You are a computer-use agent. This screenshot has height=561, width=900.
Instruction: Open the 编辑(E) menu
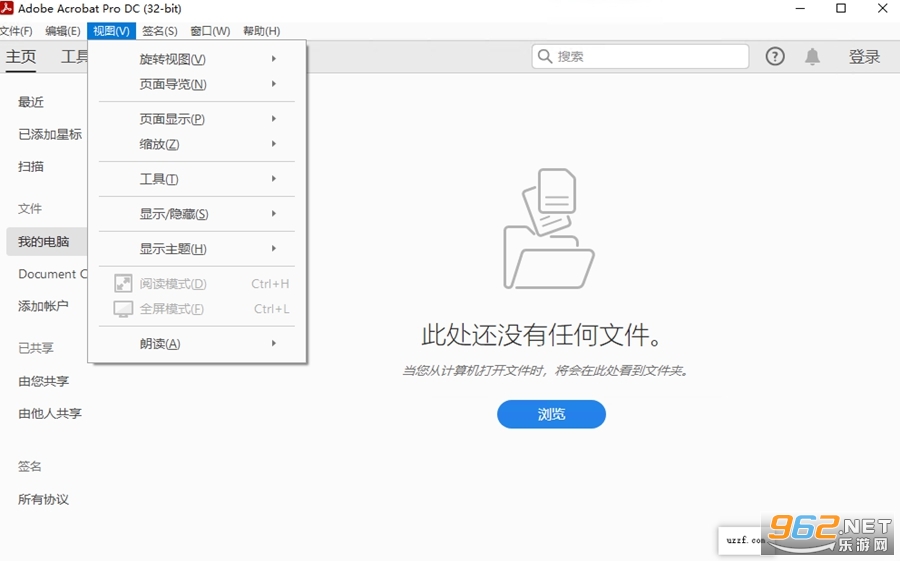pyautogui.click(x=63, y=31)
